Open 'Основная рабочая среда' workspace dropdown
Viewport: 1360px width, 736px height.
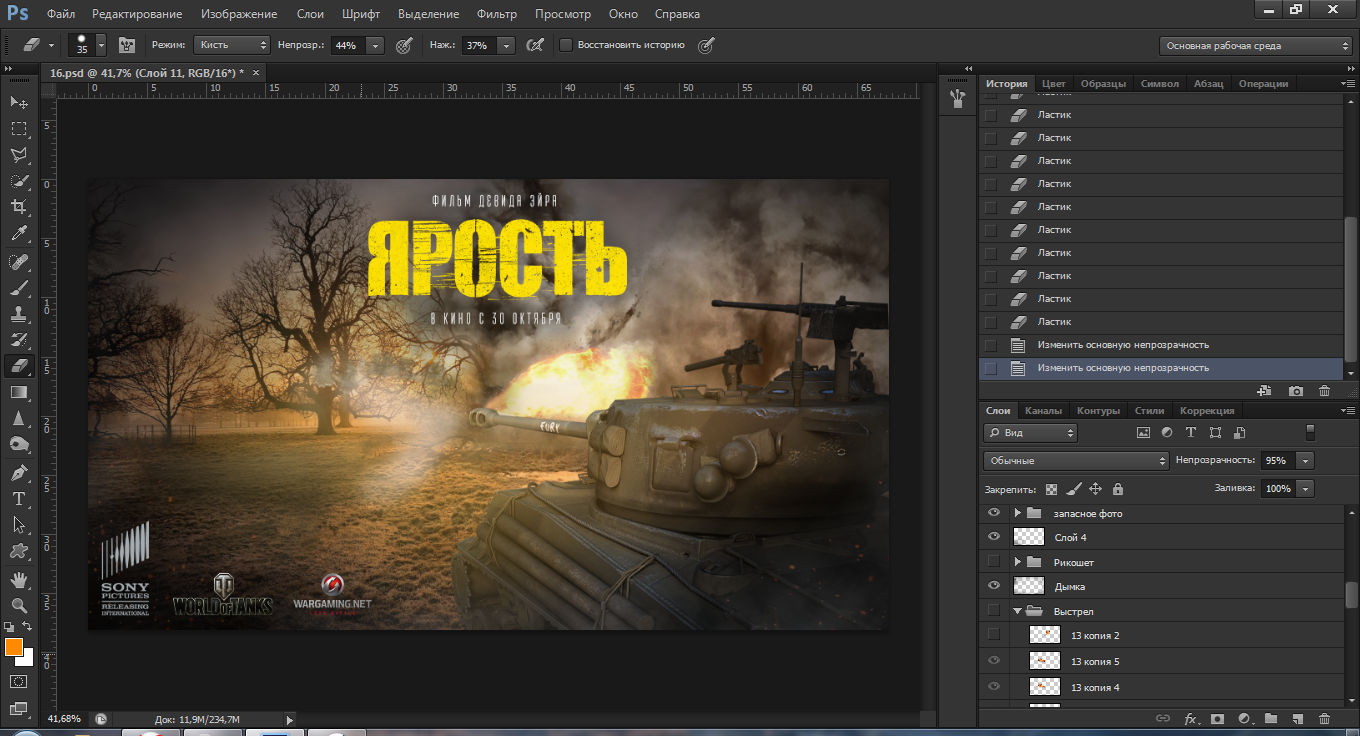coord(1255,45)
